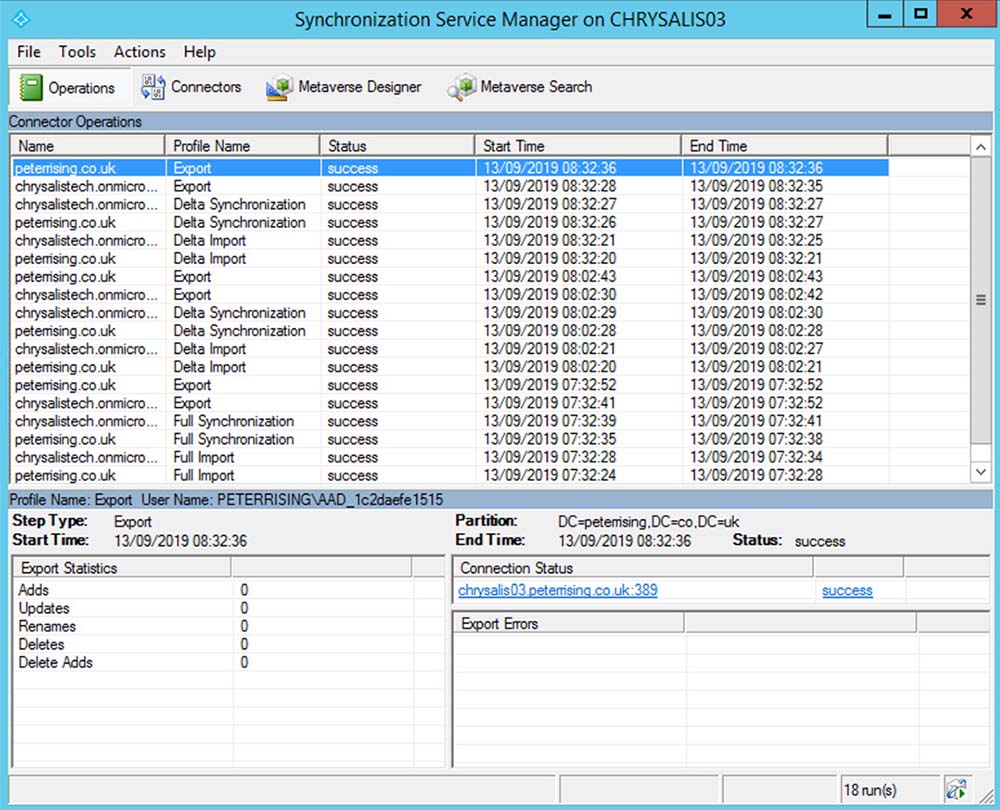Open the Metaverse Designer
Viewport: 1000px width, 810px height.
click(345, 87)
